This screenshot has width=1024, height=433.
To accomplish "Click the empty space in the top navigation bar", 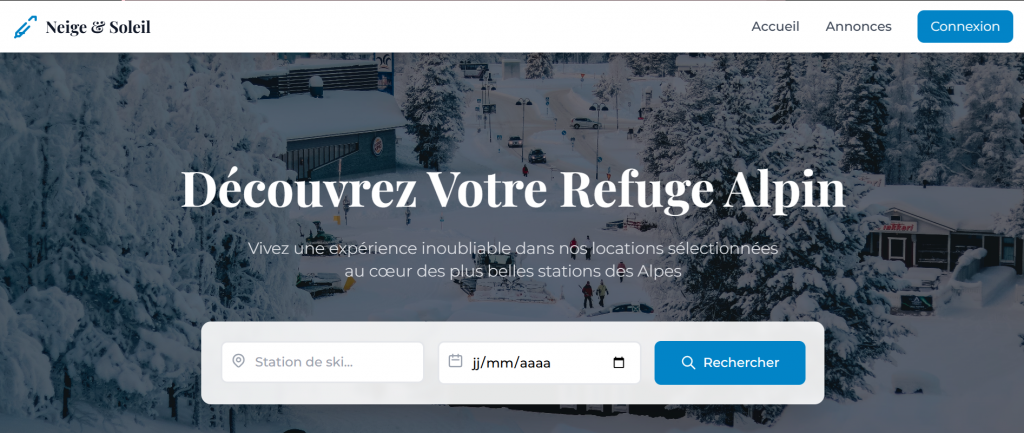I will click(451, 27).
